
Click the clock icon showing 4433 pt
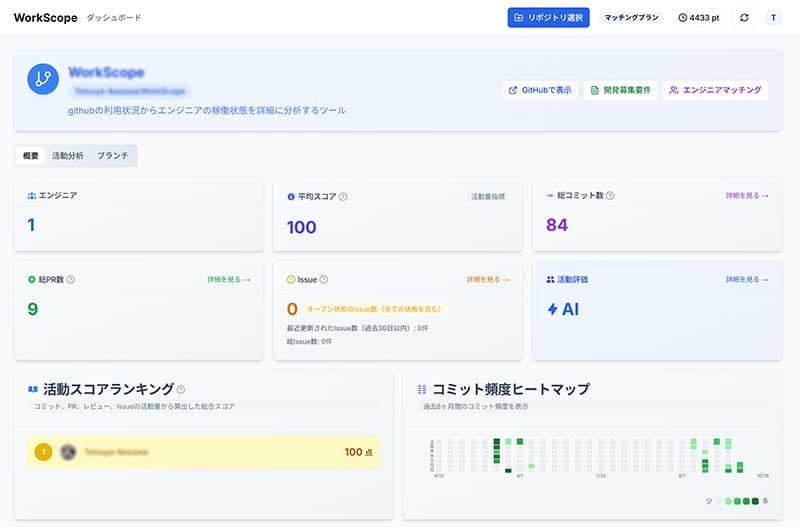click(684, 18)
